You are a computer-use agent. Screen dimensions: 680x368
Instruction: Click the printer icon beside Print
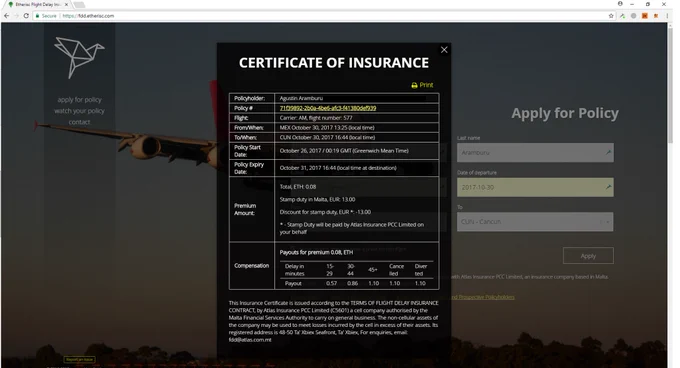[x=414, y=85]
